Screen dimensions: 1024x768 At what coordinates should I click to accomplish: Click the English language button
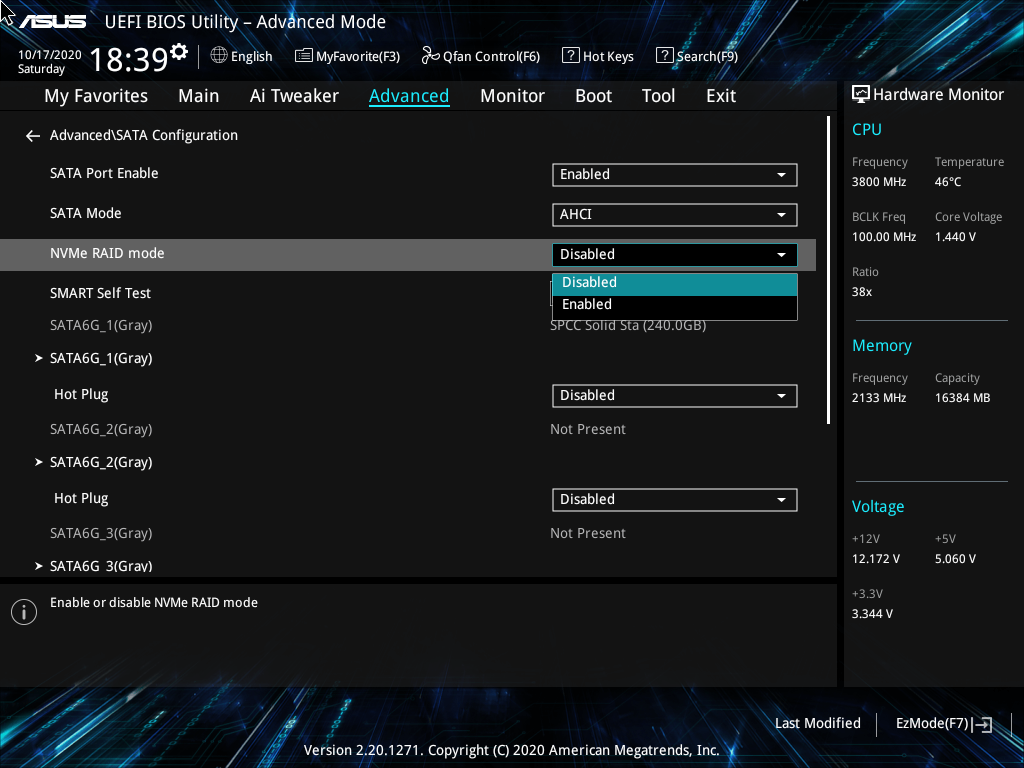242,56
